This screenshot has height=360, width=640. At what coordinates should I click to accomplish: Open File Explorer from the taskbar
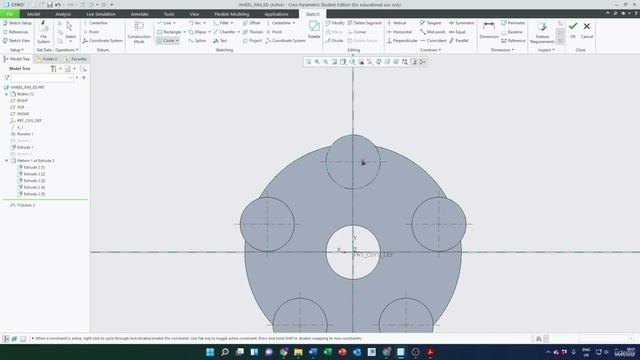point(298,352)
